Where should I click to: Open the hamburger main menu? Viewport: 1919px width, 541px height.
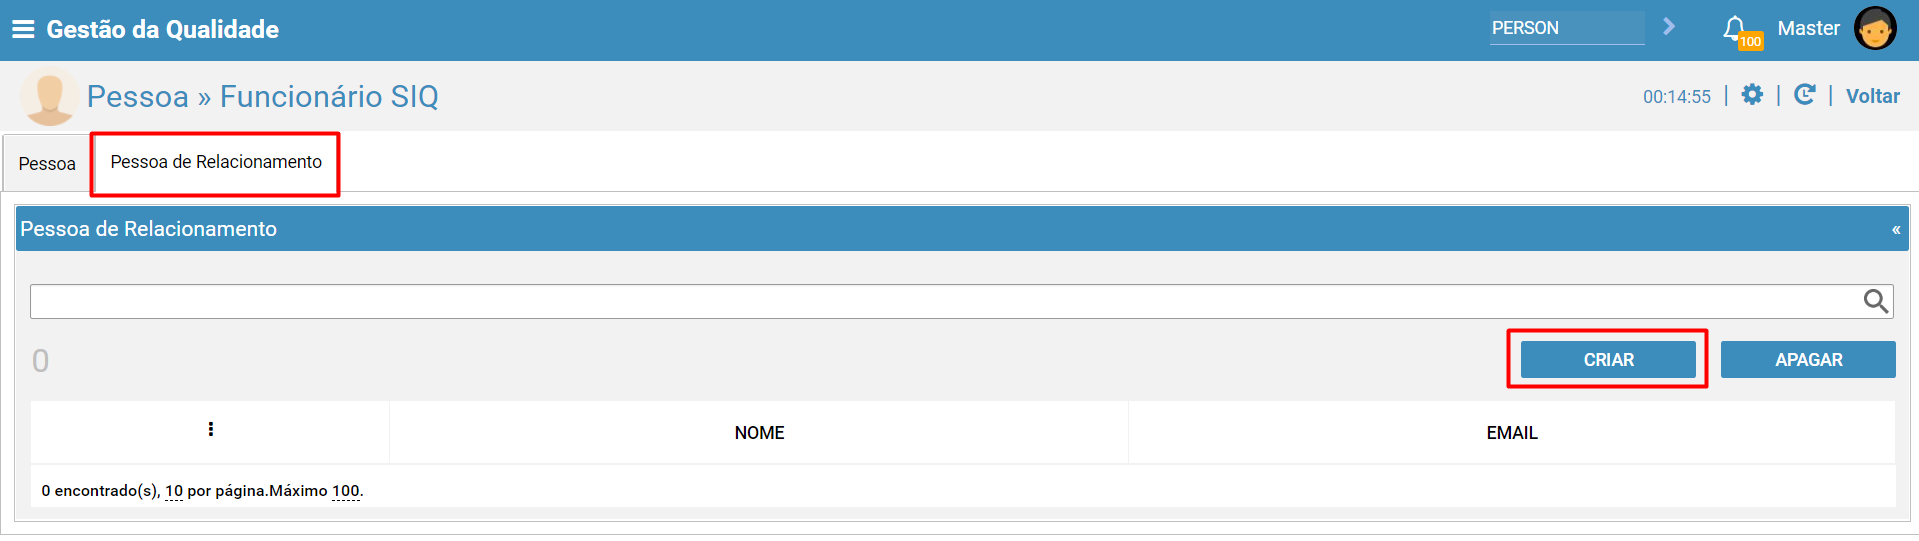tap(23, 29)
